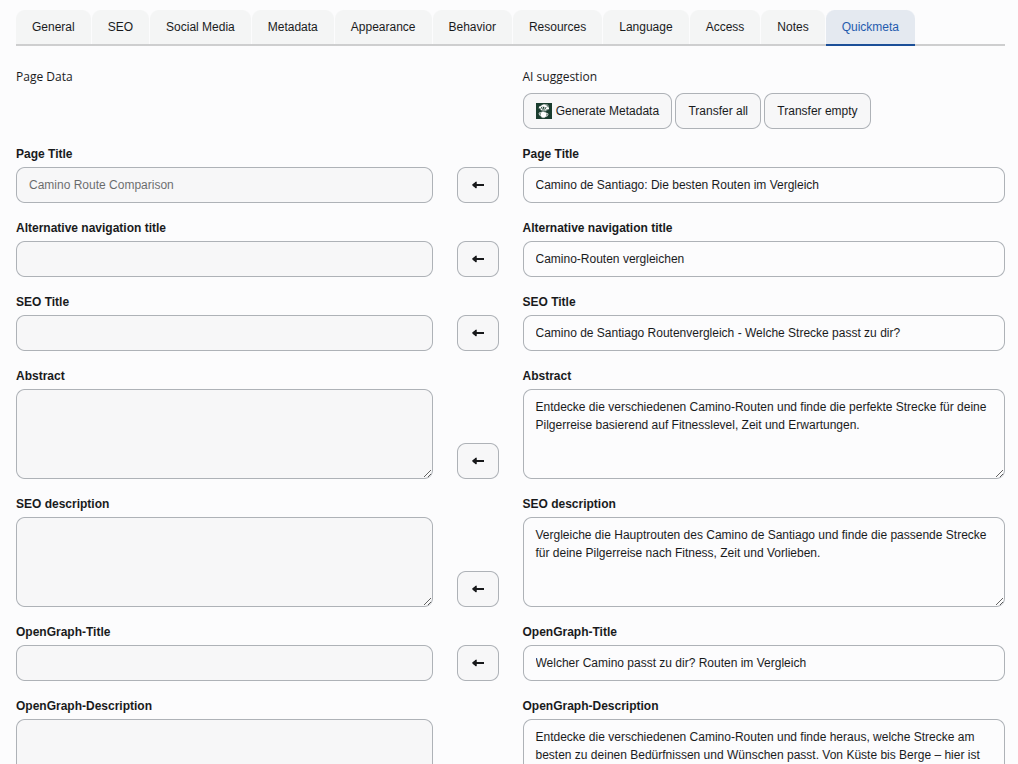The width and height of the screenshot is (1018, 764).
Task: Select the Access tab
Action: click(x=725, y=27)
